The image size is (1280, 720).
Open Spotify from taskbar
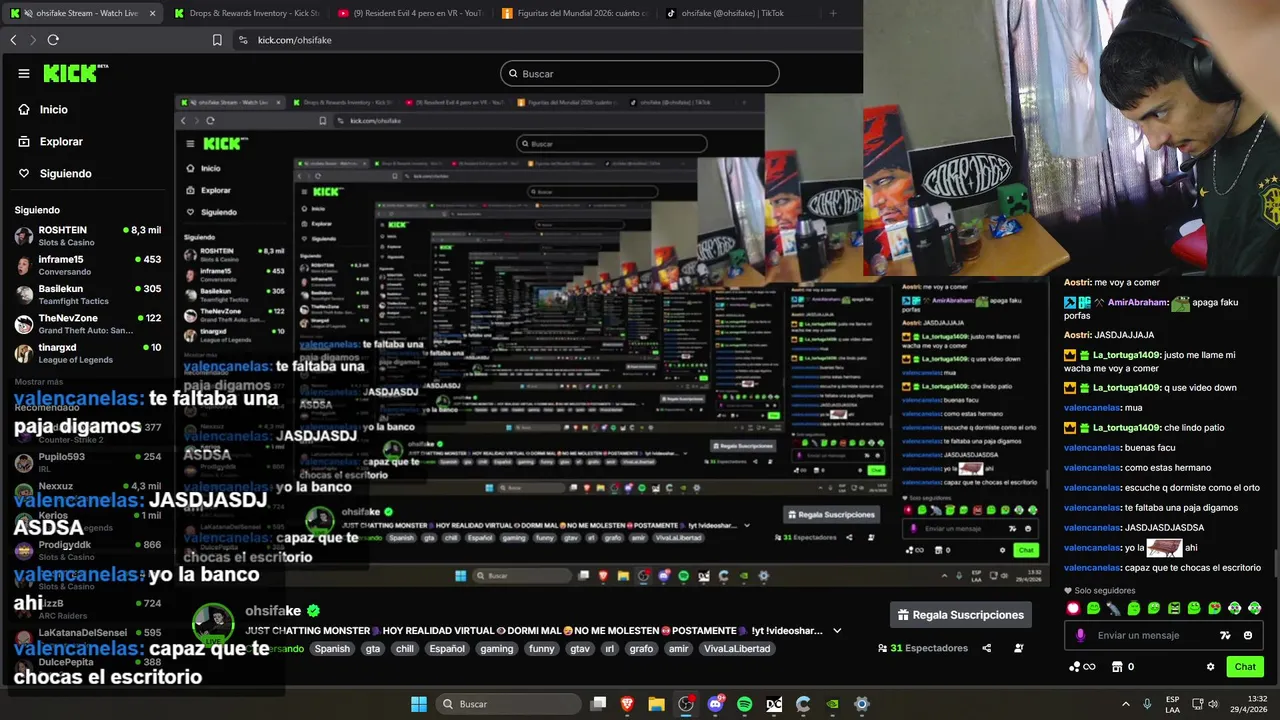744,704
